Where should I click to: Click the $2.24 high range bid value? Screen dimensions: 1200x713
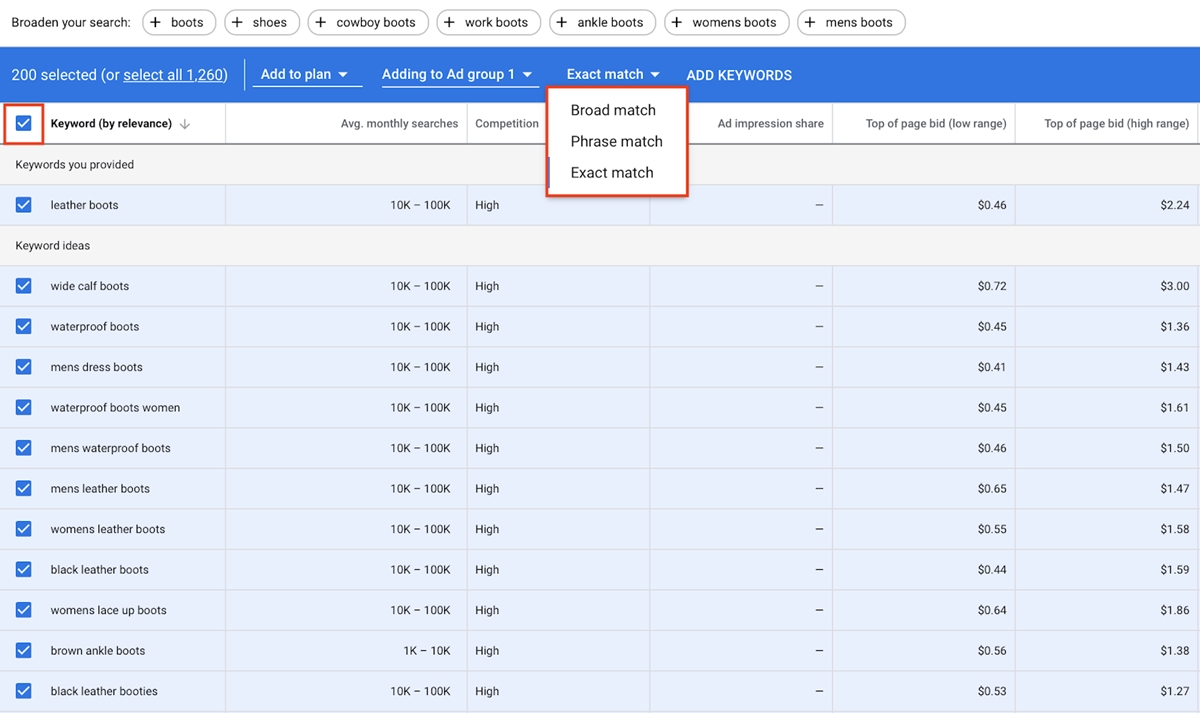click(x=1175, y=205)
